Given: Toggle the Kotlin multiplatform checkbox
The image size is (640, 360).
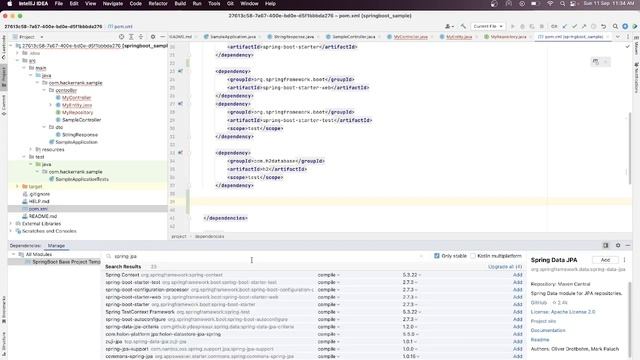Looking at the screenshot, I should (473, 256).
